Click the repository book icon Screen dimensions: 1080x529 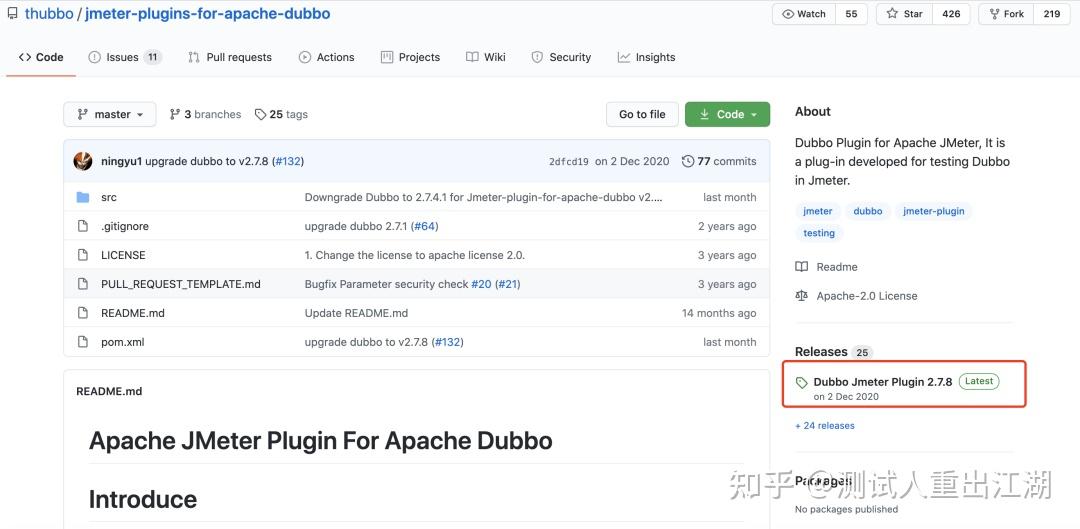click(x=12, y=14)
